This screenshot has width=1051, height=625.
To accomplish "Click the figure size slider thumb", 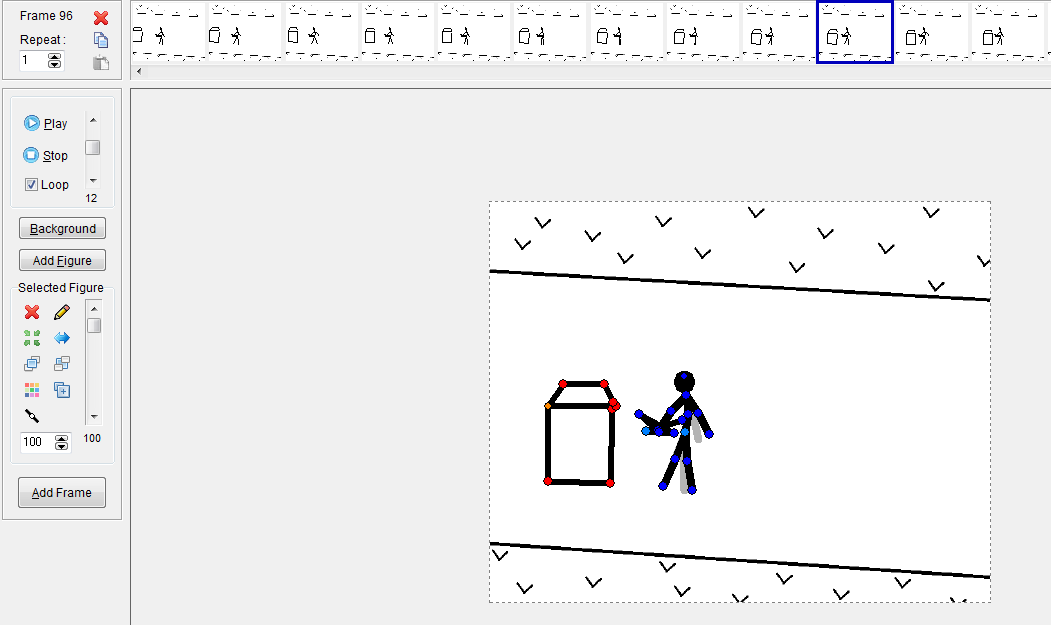I will 95,325.
